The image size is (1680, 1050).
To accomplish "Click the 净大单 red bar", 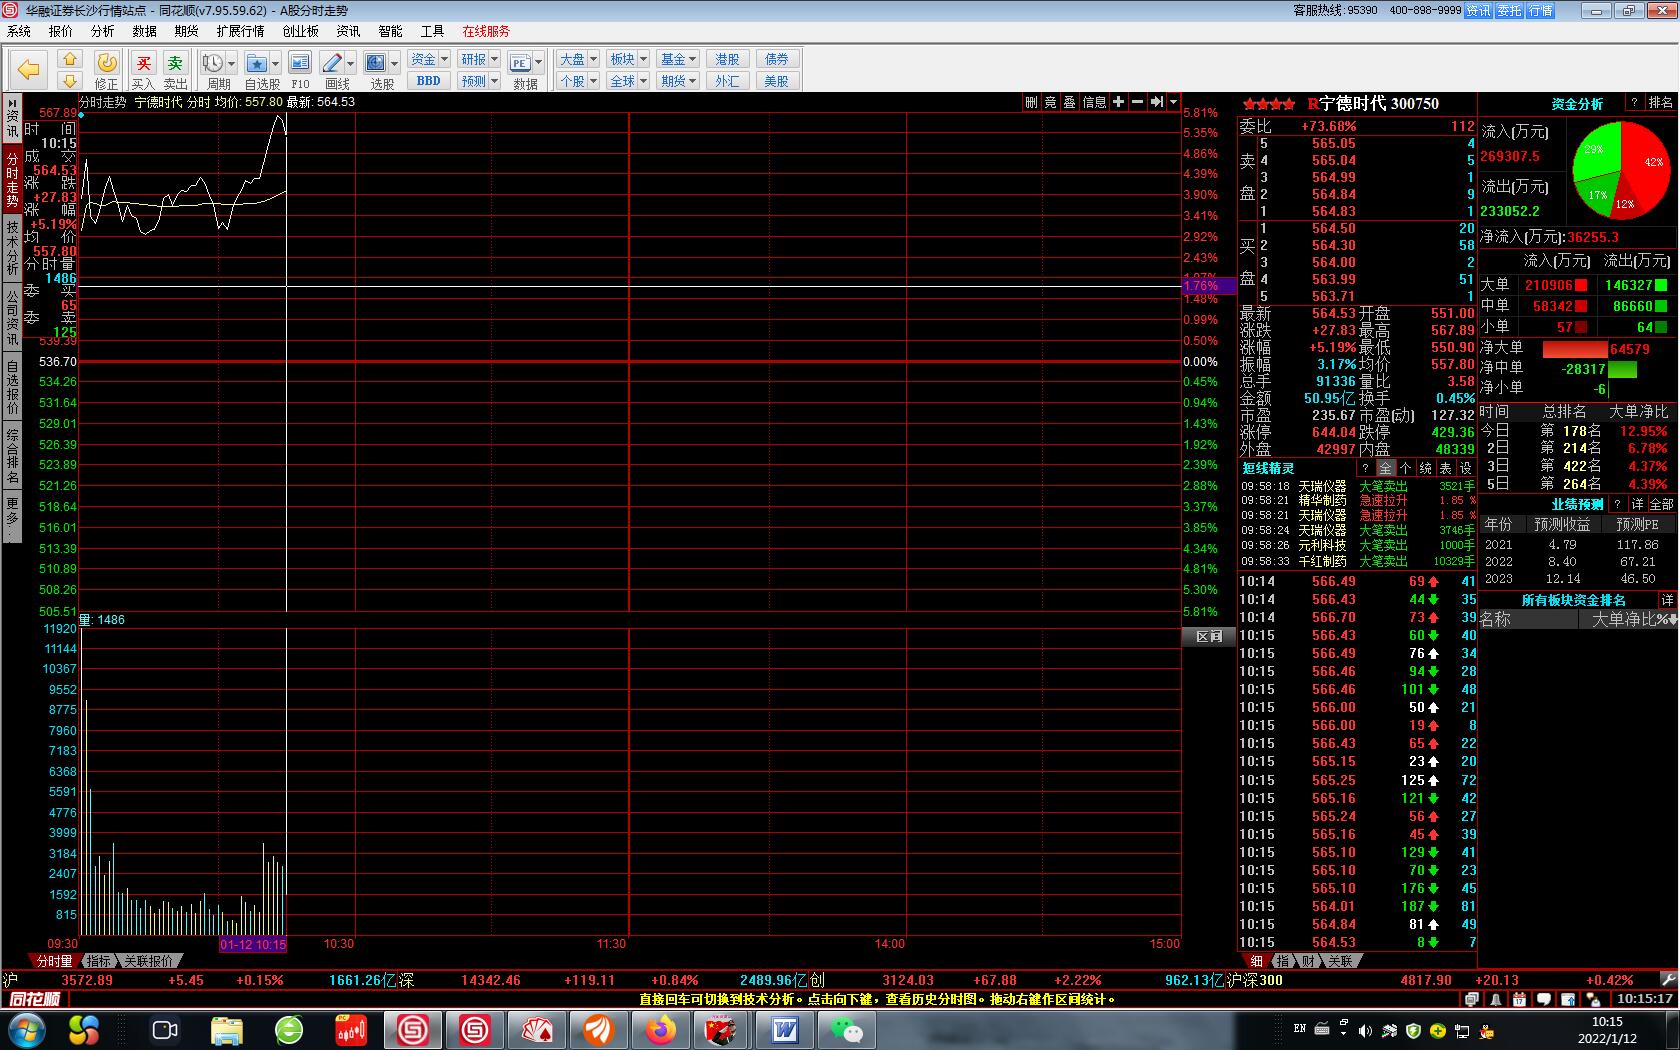I will pos(1576,349).
